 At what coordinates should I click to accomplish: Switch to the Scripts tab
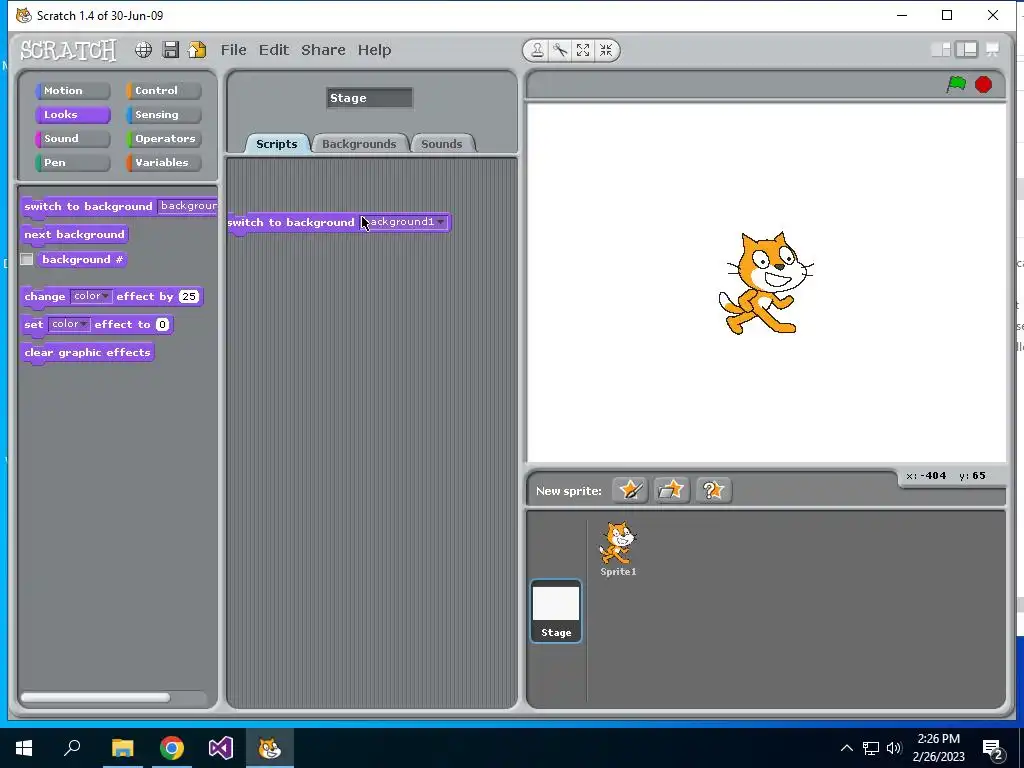pos(276,144)
